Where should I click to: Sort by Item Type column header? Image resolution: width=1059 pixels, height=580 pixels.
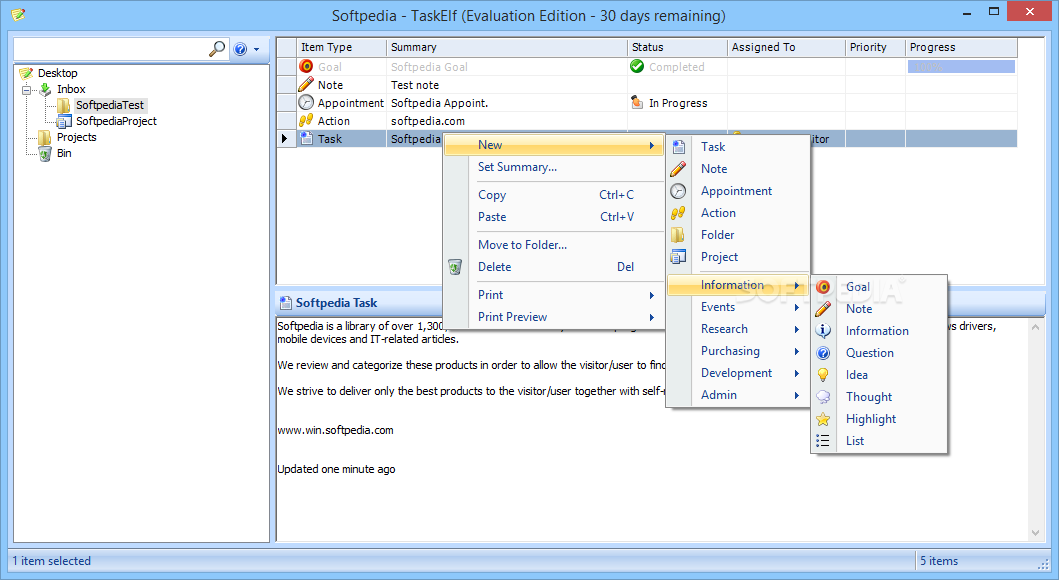pyautogui.click(x=341, y=47)
